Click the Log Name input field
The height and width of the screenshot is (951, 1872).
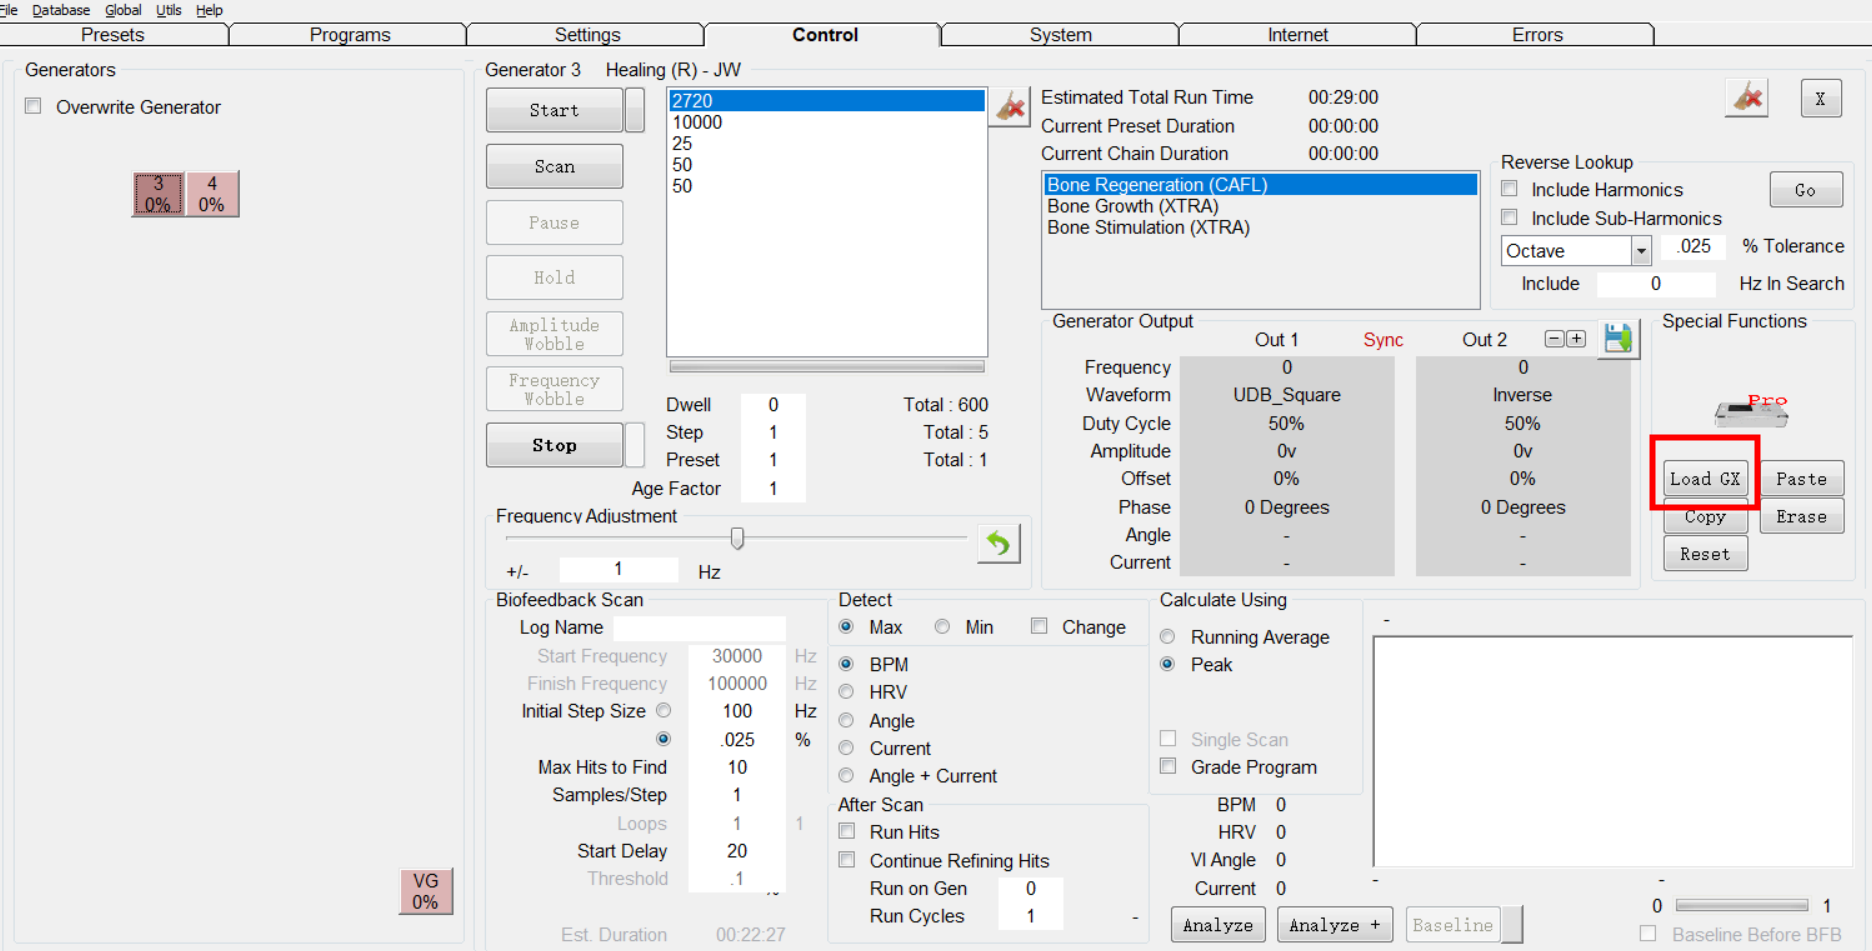click(x=699, y=628)
